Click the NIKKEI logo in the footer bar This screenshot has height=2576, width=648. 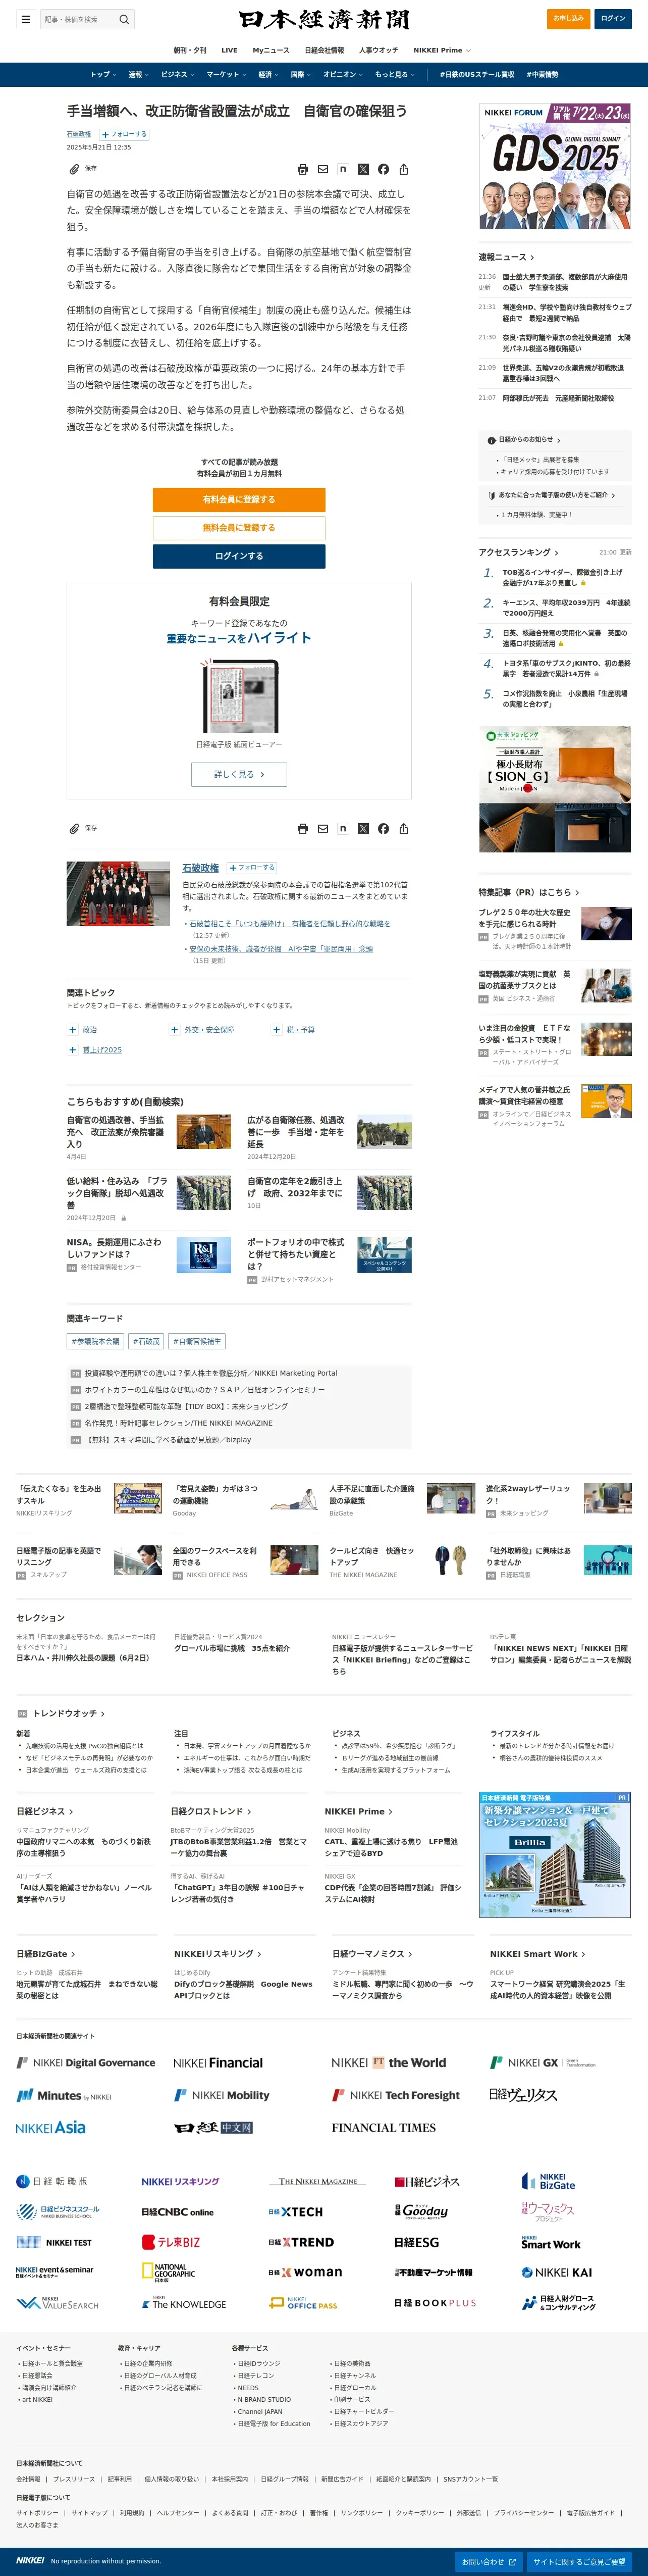(30, 2560)
